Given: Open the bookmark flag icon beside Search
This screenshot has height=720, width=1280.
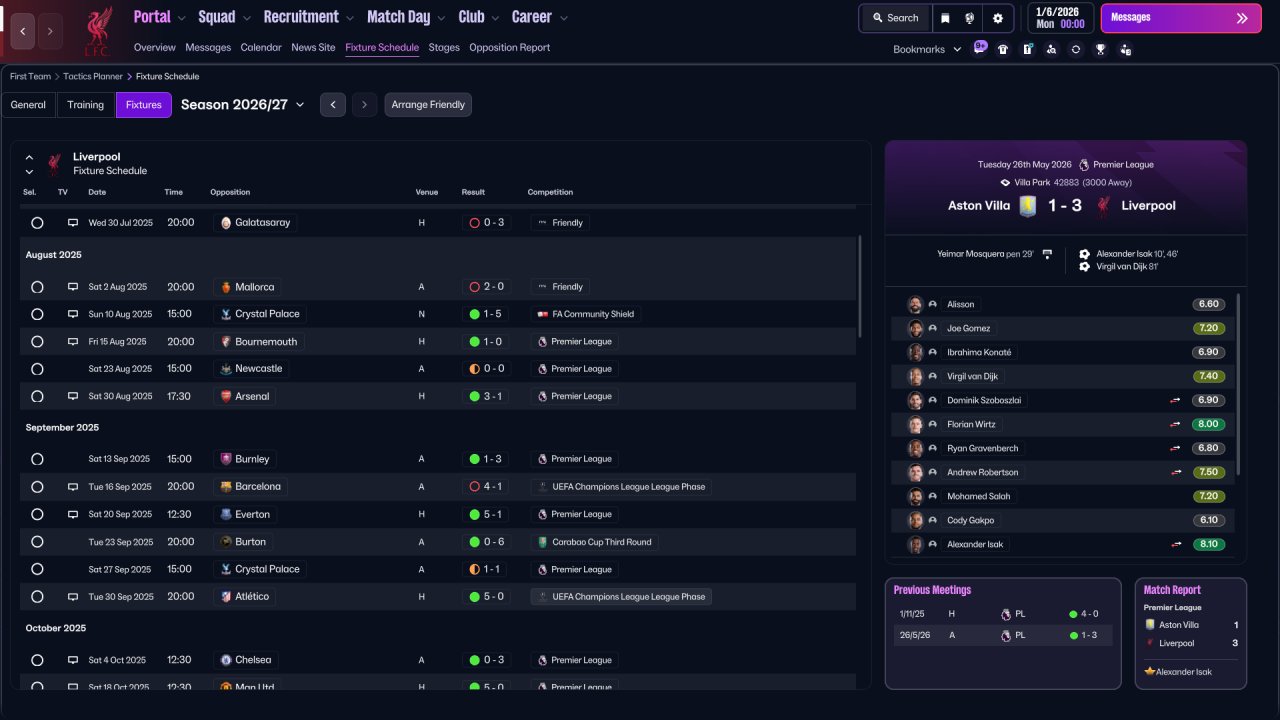Looking at the screenshot, I should tap(945, 18).
